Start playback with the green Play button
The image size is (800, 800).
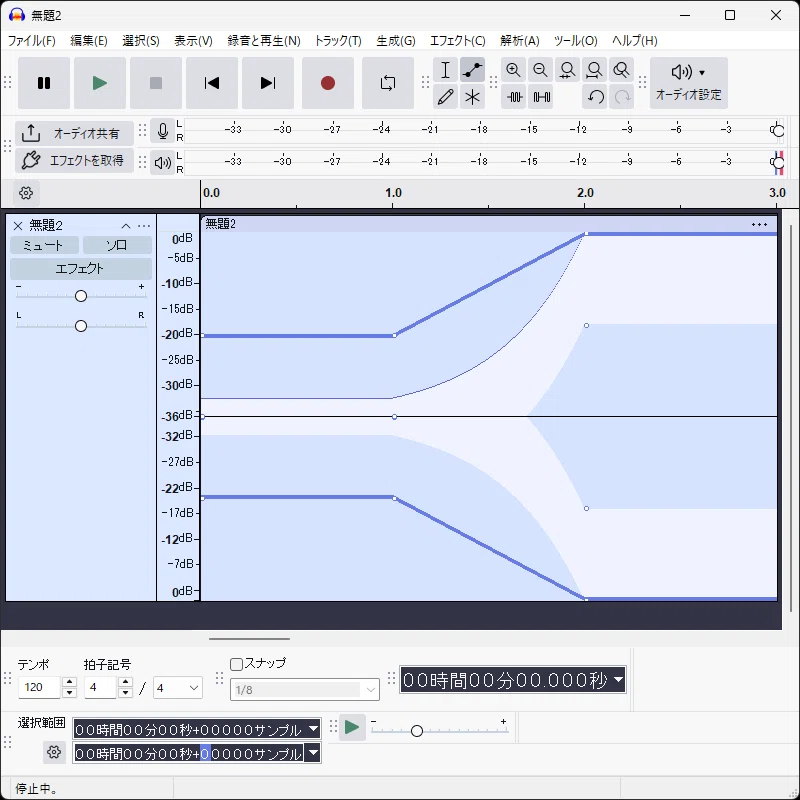100,83
